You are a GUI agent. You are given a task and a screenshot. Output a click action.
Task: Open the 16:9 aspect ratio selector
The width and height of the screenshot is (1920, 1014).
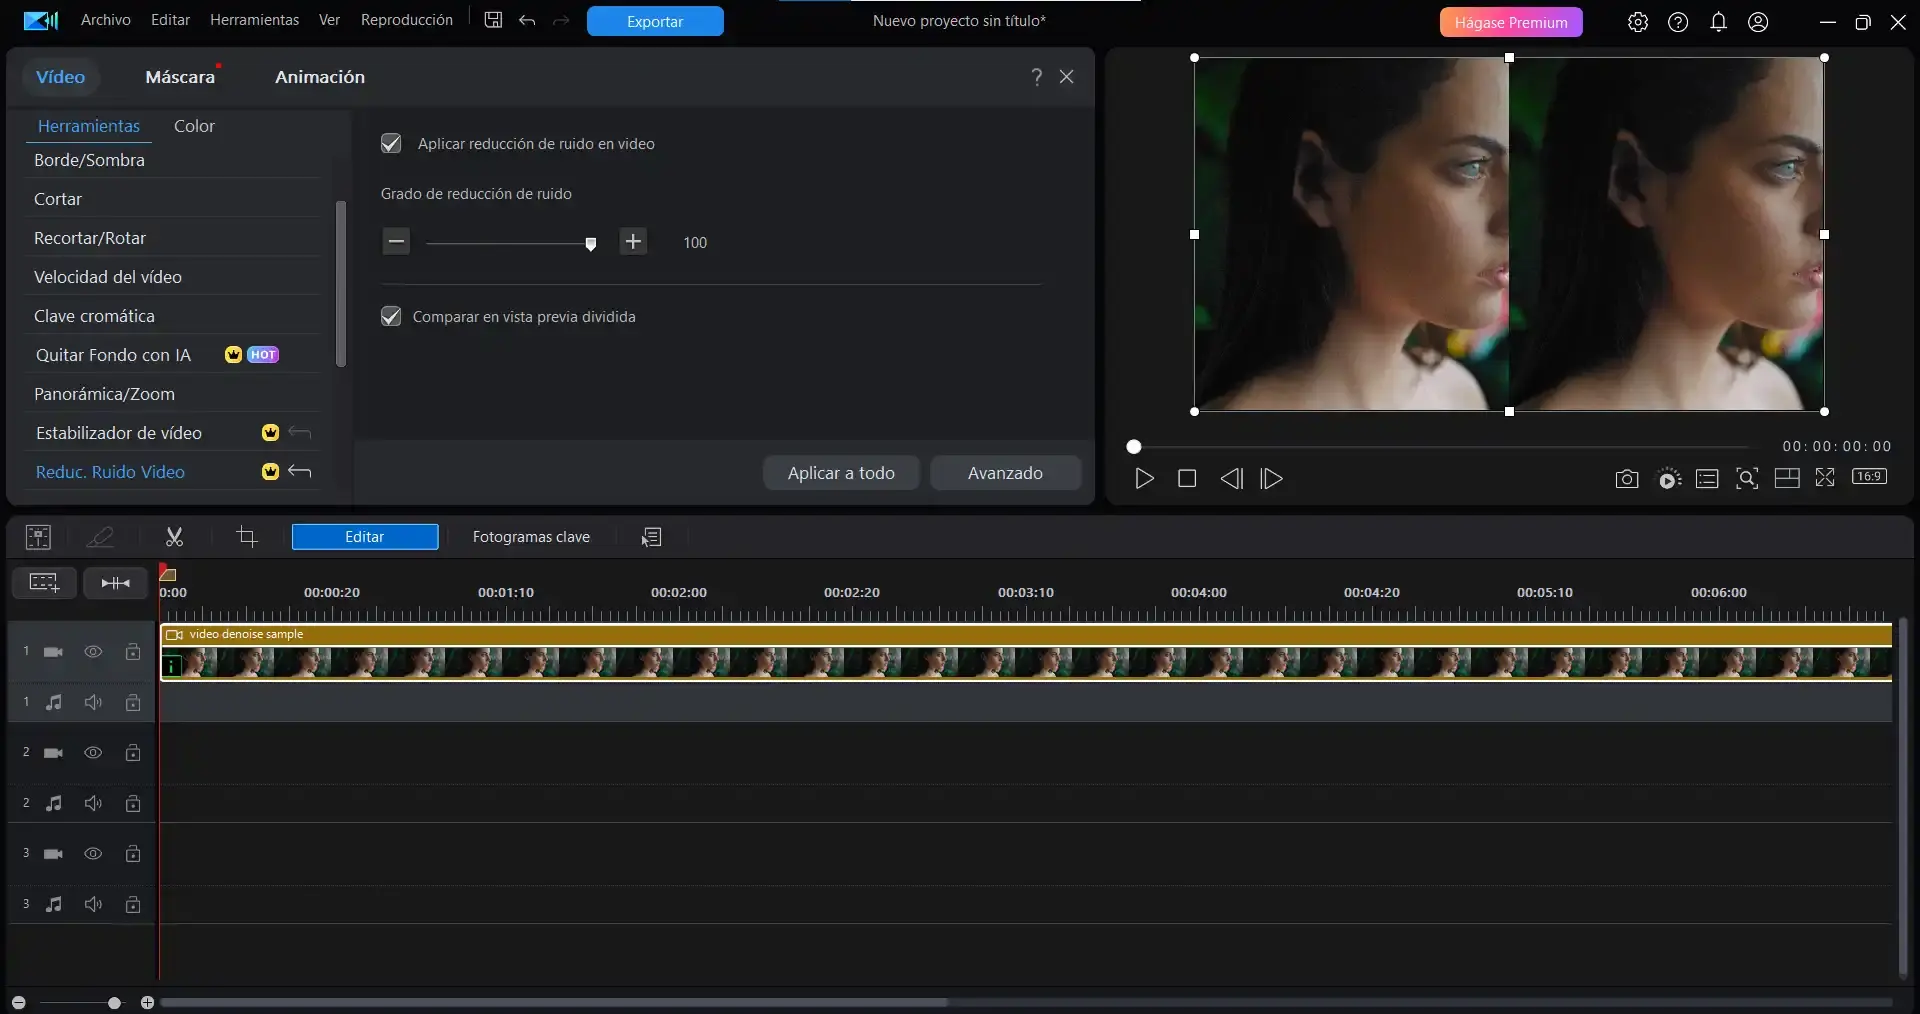coord(1870,478)
